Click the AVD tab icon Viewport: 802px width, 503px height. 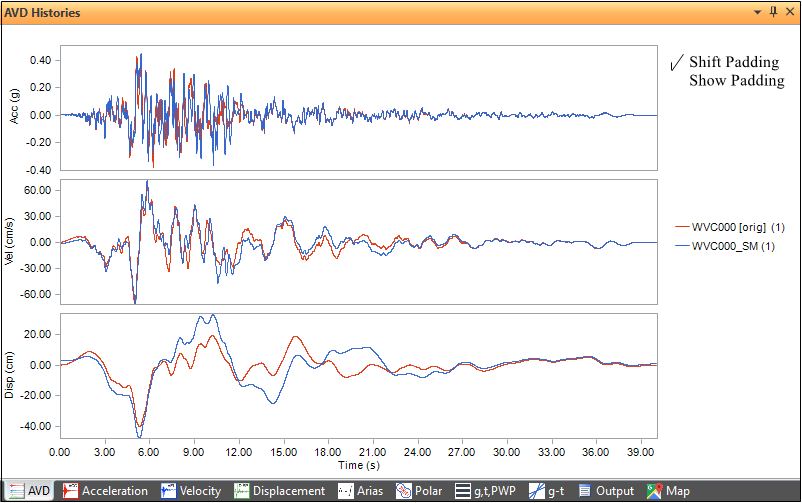pyautogui.click(x=14, y=491)
